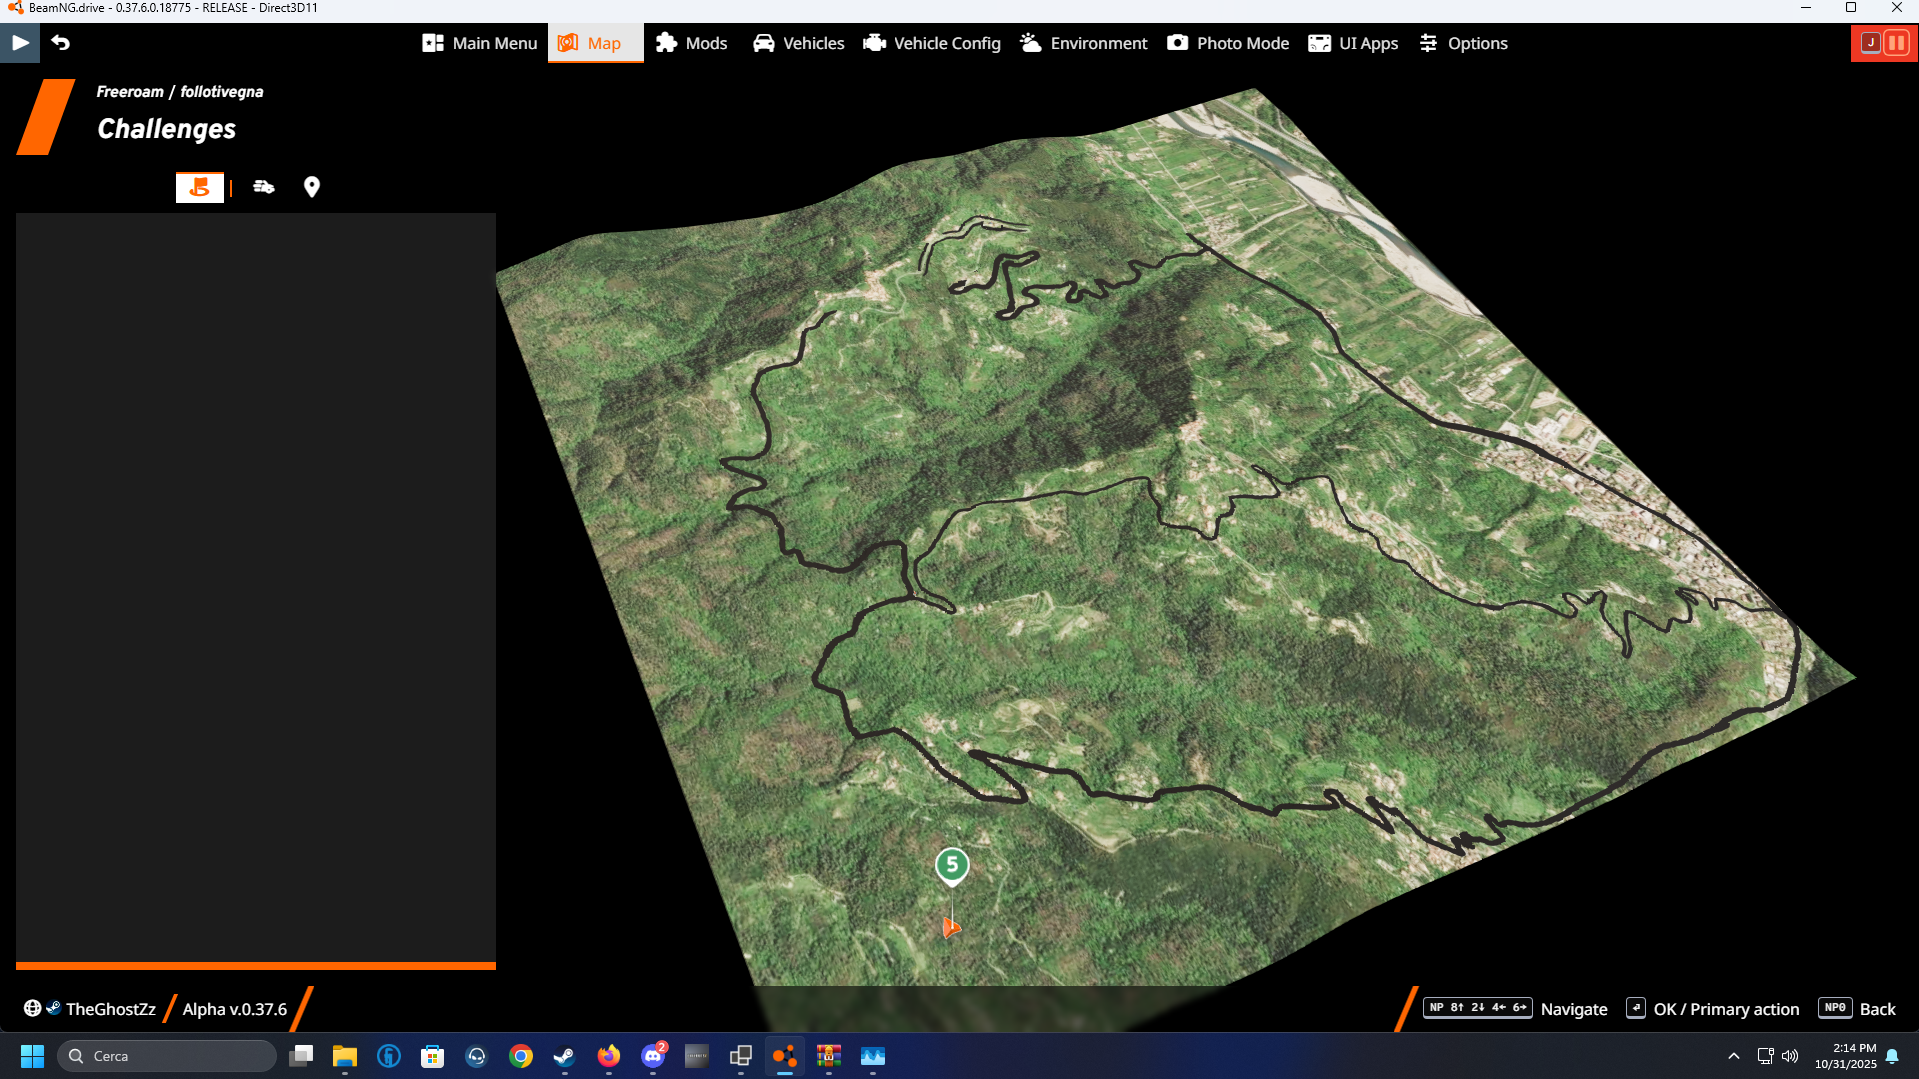Click the TheGhostZz username link
This screenshot has width=1919, height=1079.
point(110,1008)
